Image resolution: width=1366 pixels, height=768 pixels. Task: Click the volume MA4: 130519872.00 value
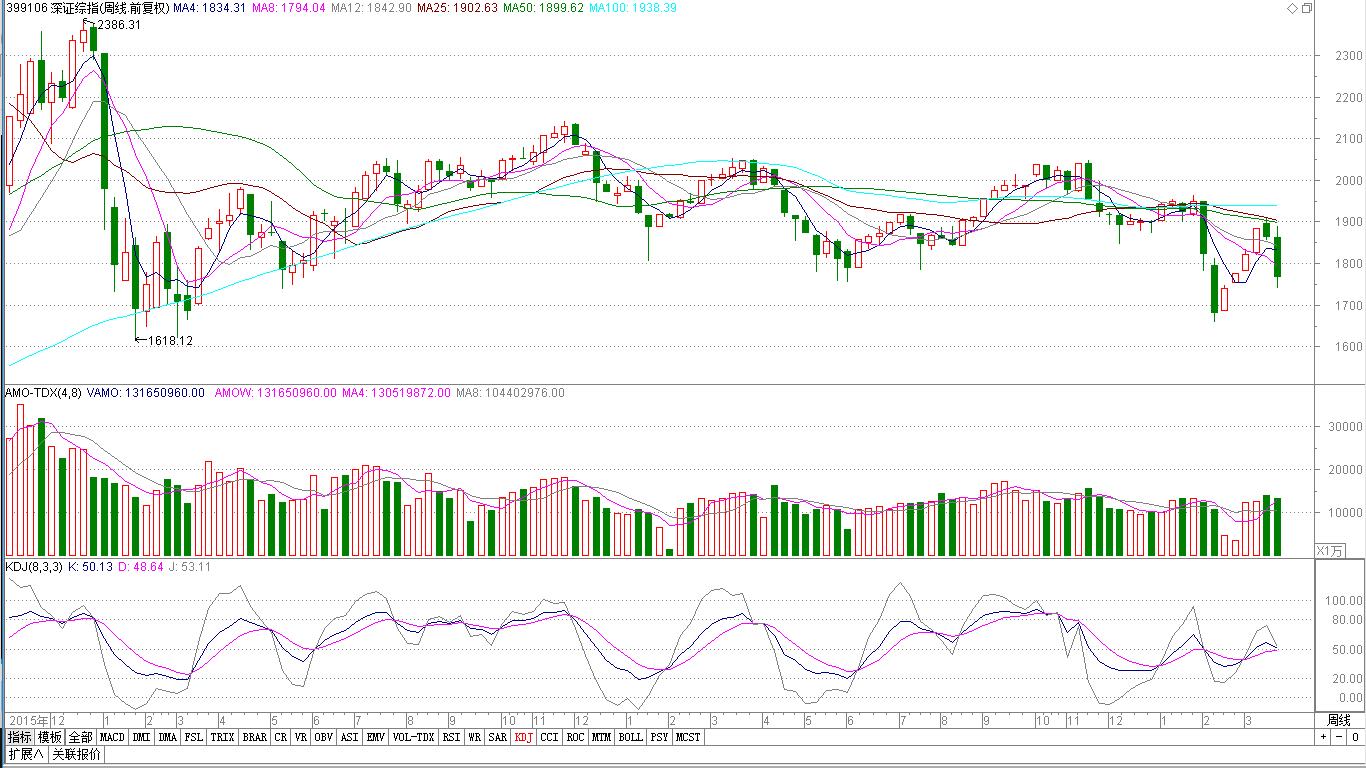(397, 393)
